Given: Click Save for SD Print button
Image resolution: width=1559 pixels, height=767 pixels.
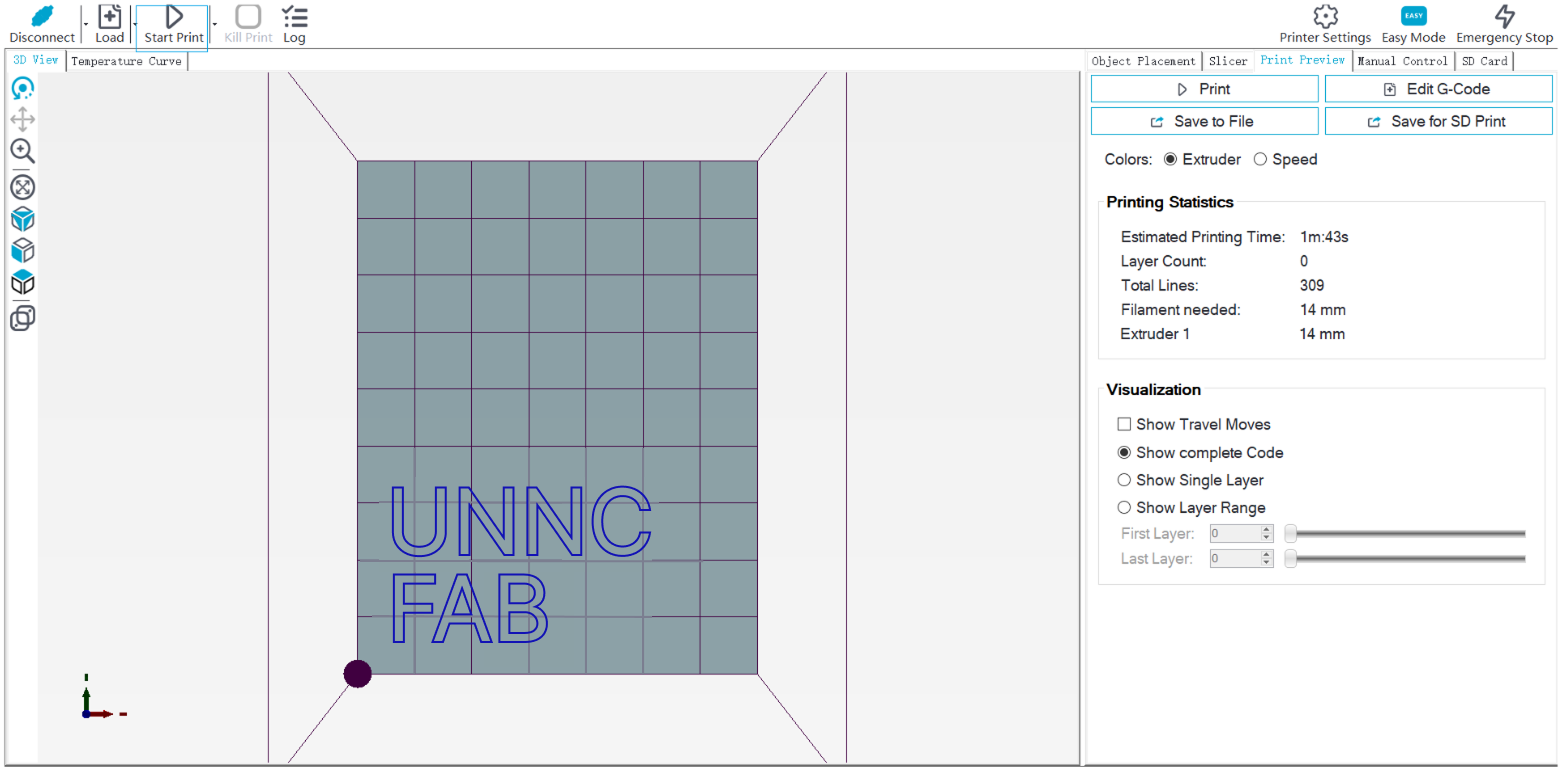Looking at the screenshot, I should pyautogui.click(x=1438, y=121).
